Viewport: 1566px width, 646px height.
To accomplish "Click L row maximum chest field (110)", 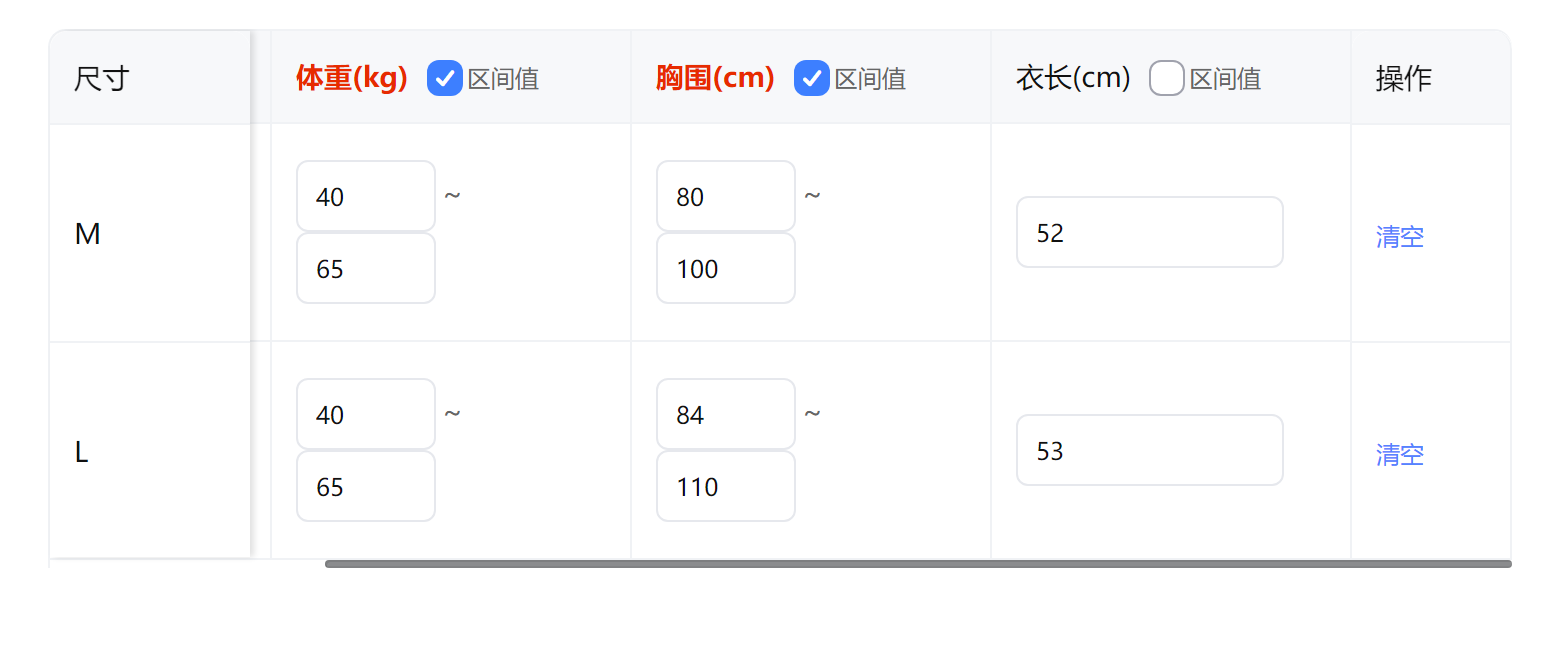I will 726,486.
